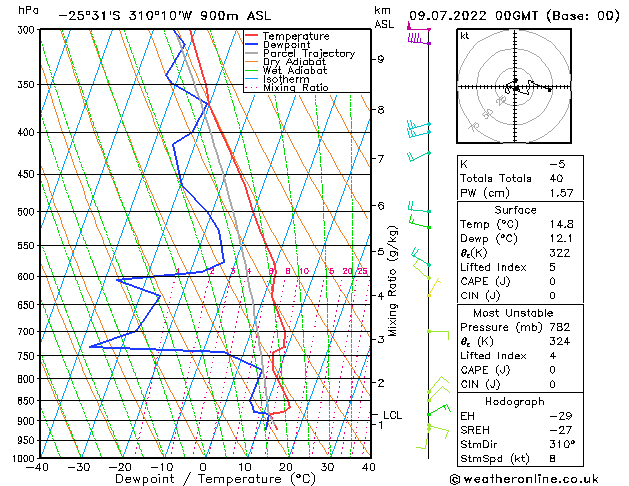Click the hodograph polar plot
Screen dimensions: 629x486
pos(514,86)
